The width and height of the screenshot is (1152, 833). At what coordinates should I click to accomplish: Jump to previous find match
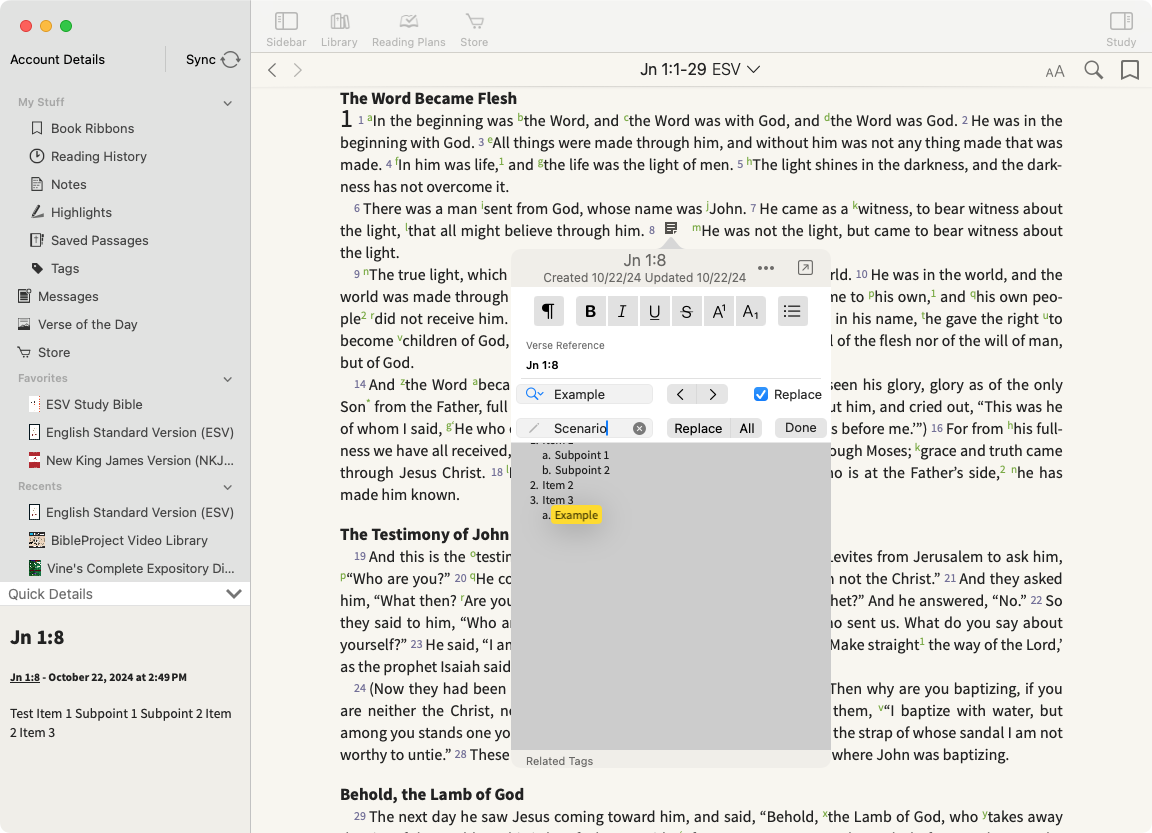681,394
